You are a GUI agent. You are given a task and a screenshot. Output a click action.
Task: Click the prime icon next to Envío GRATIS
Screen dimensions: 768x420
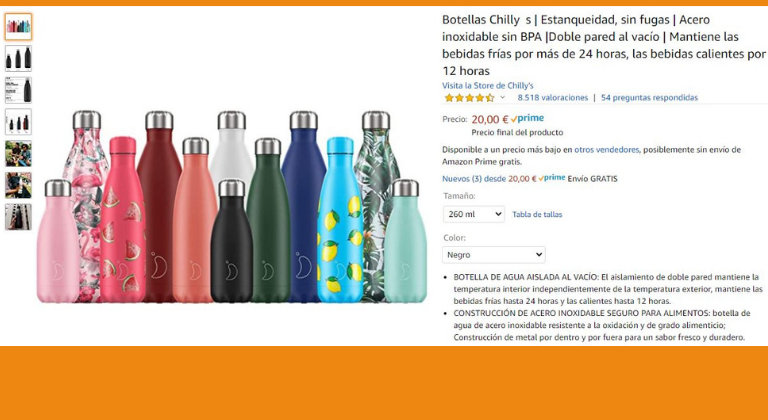(x=552, y=178)
